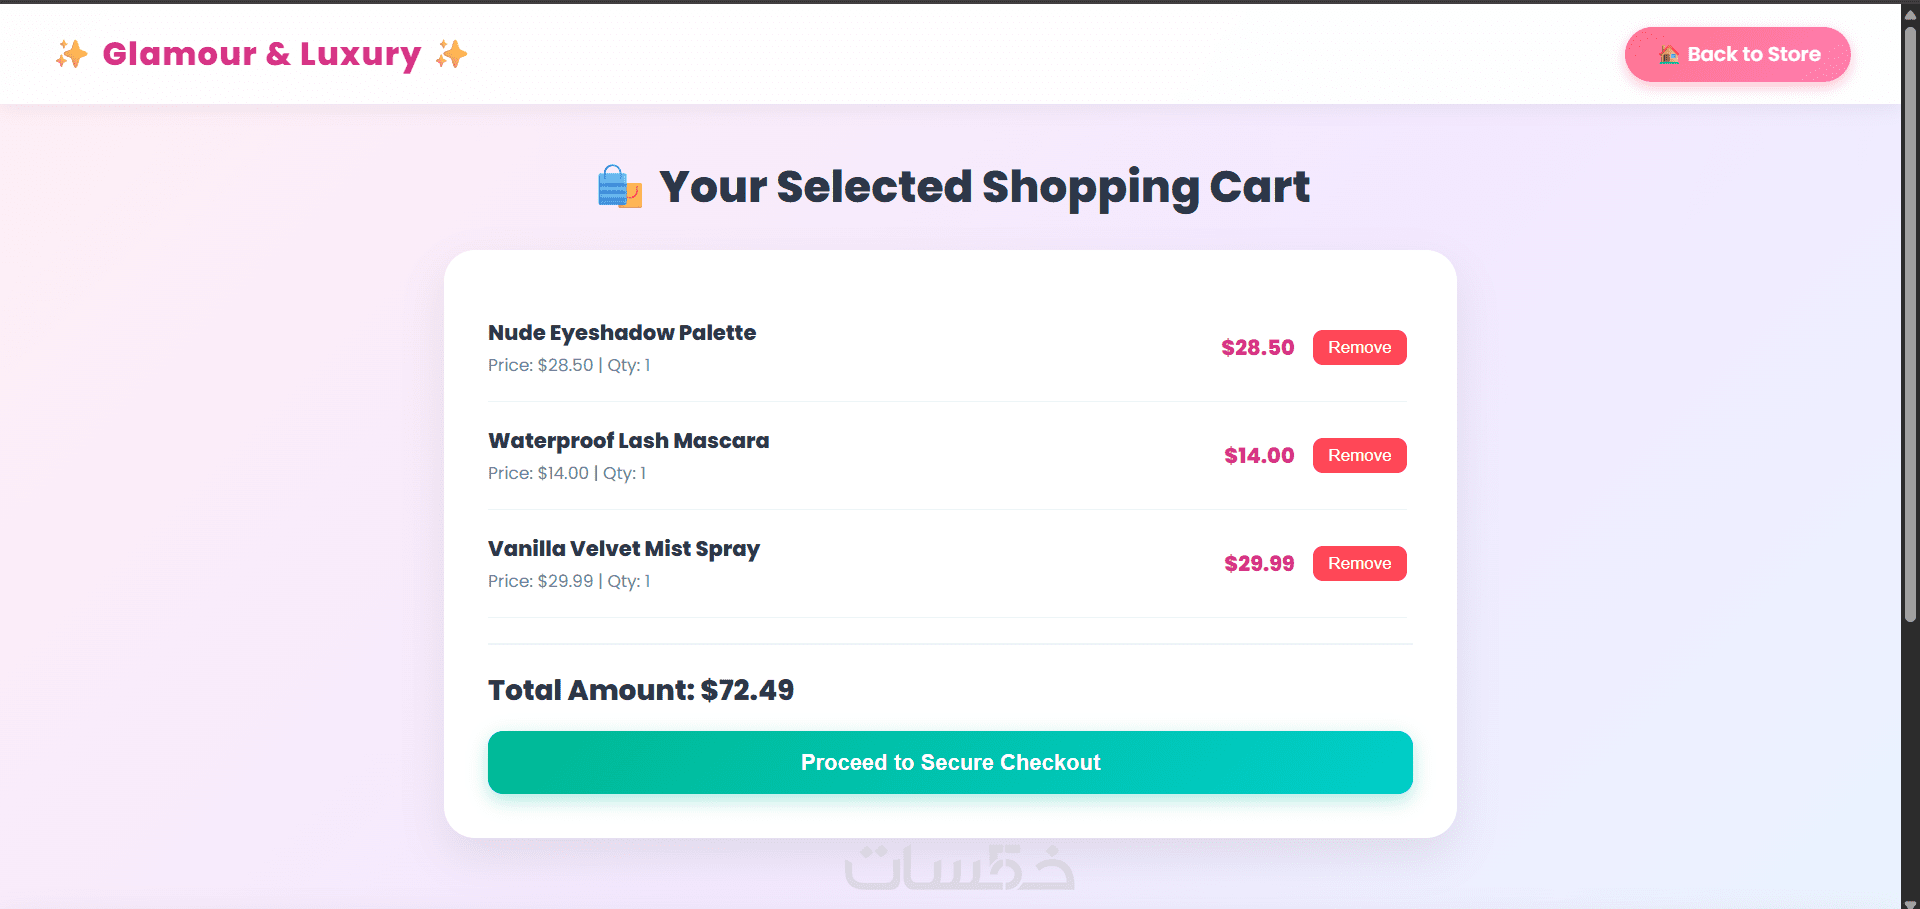Click the scrollbar down arrow
Viewport: 1920px width, 909px height.
(x=1910, y=903)
